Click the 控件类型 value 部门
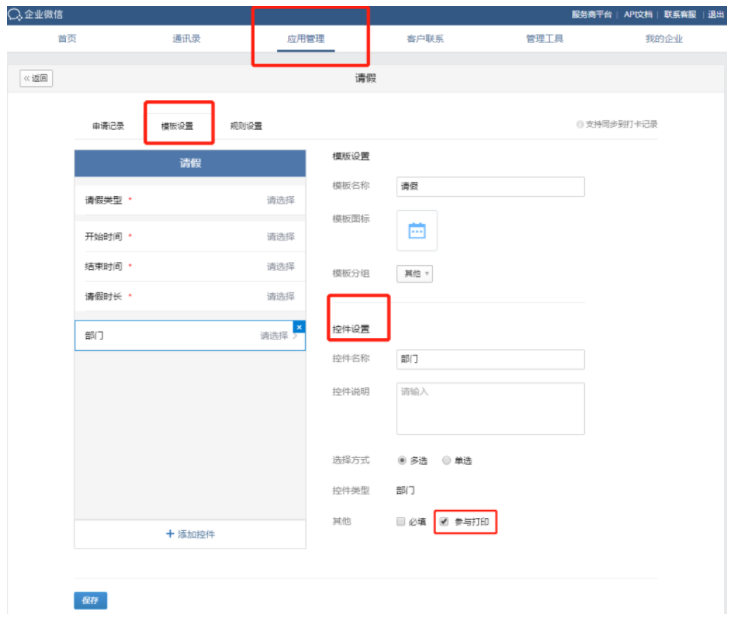The height and width of the screenshot is (625, 735). [405, 490]
